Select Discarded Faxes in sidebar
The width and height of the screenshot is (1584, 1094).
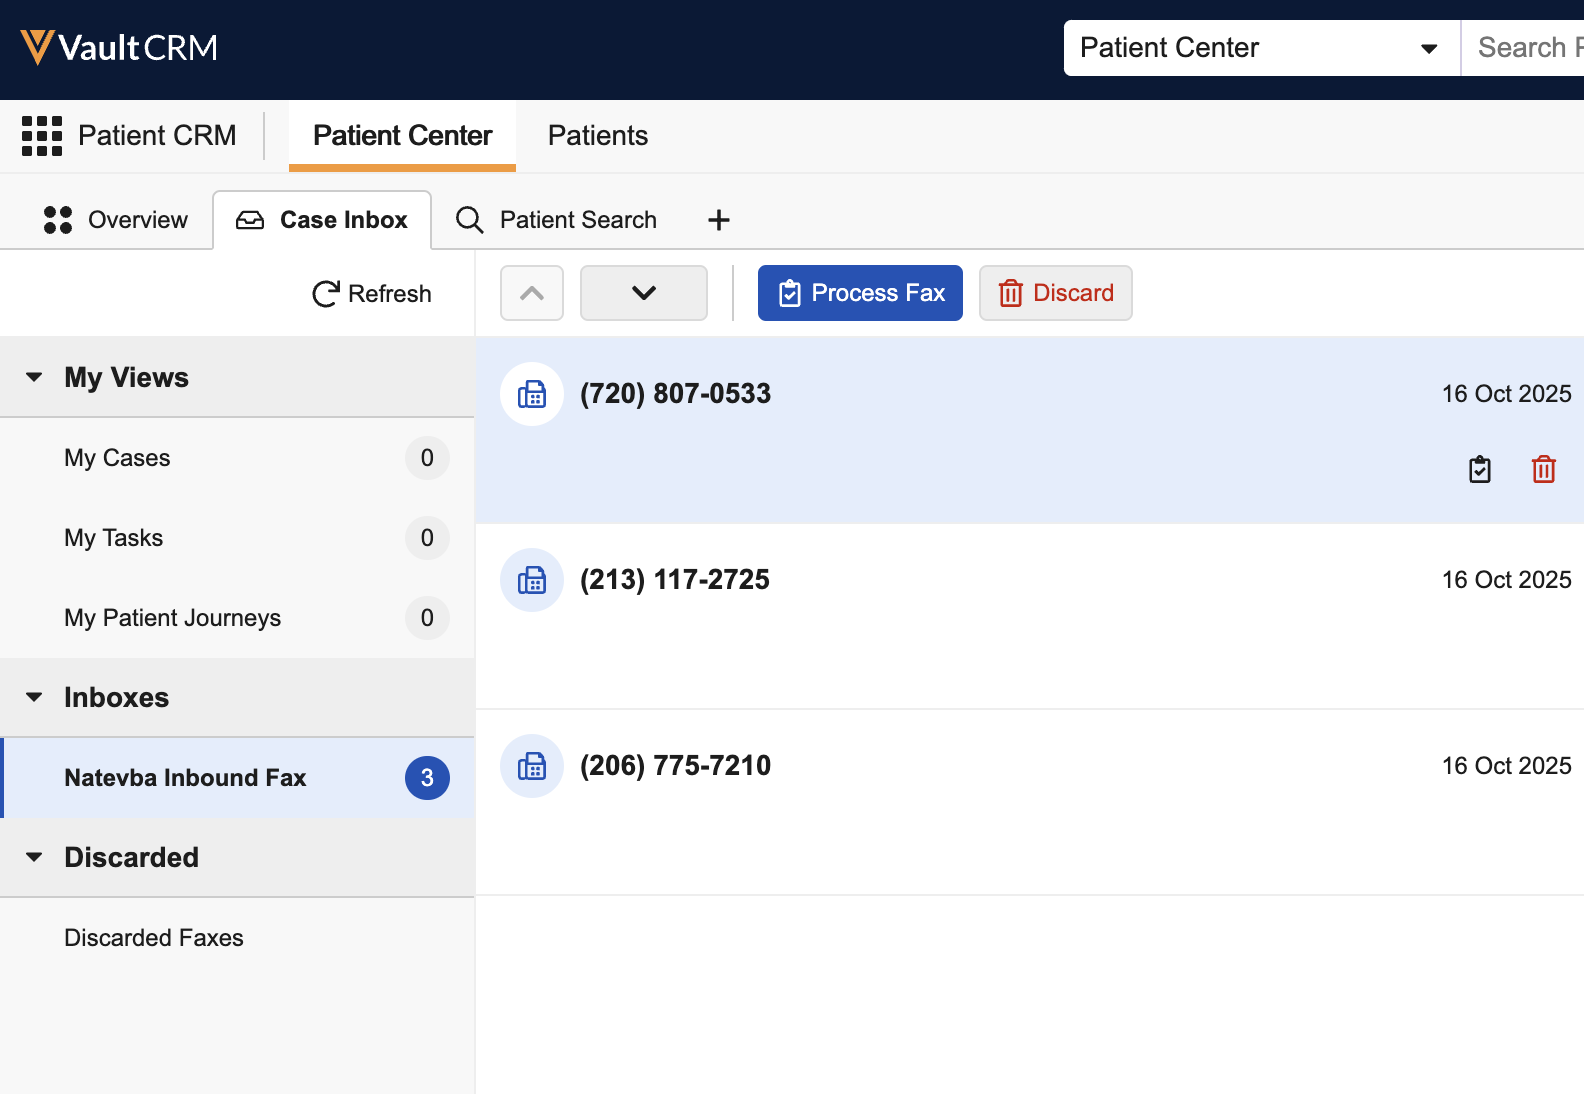tap(154, 938)
